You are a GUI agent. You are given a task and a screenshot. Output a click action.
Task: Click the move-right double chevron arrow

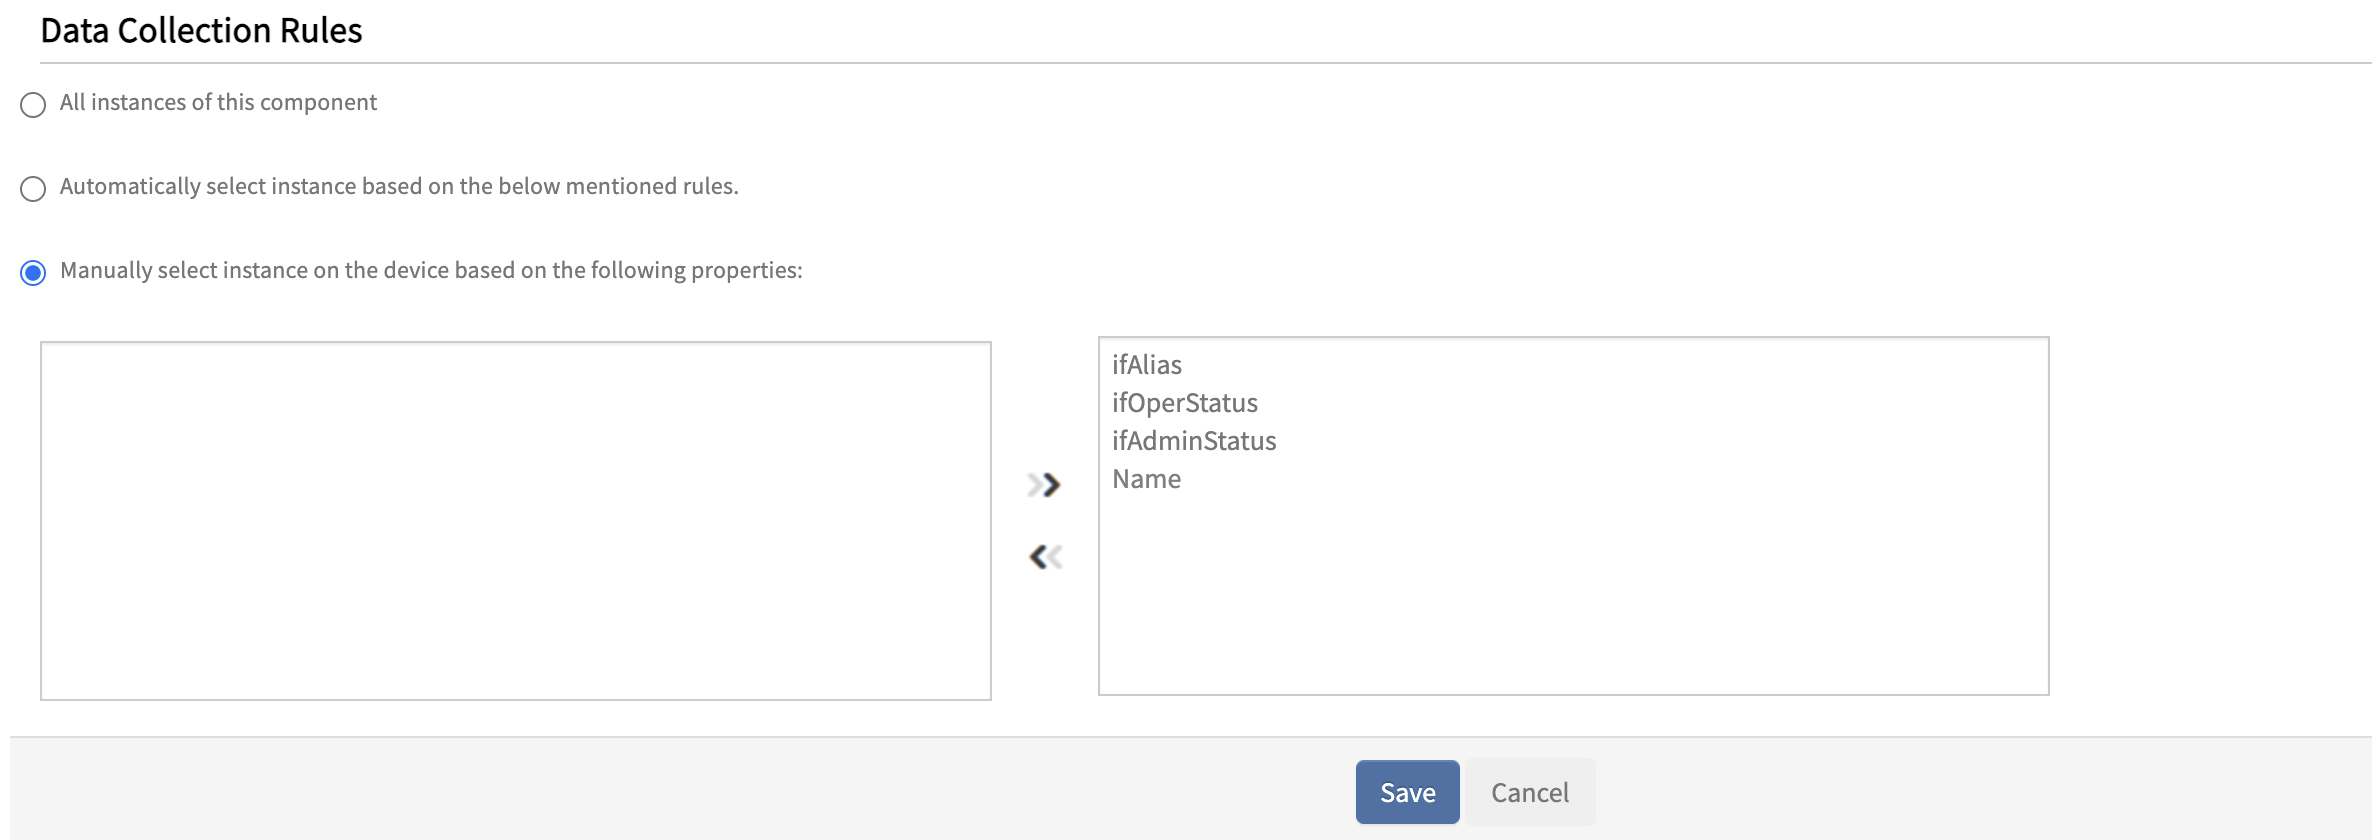[x=1044, y=485]
